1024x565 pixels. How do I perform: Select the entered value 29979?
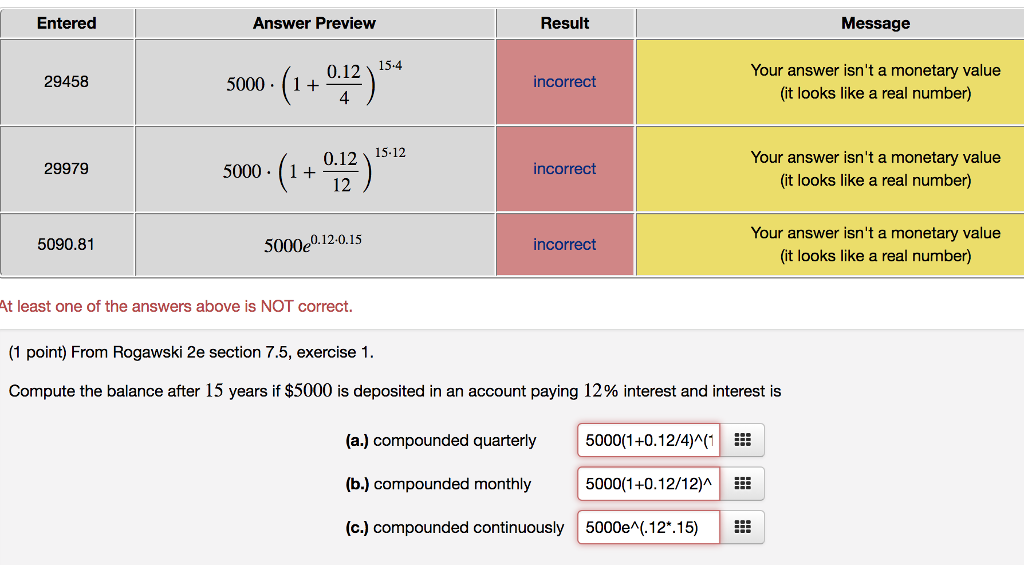coord(67,169)
